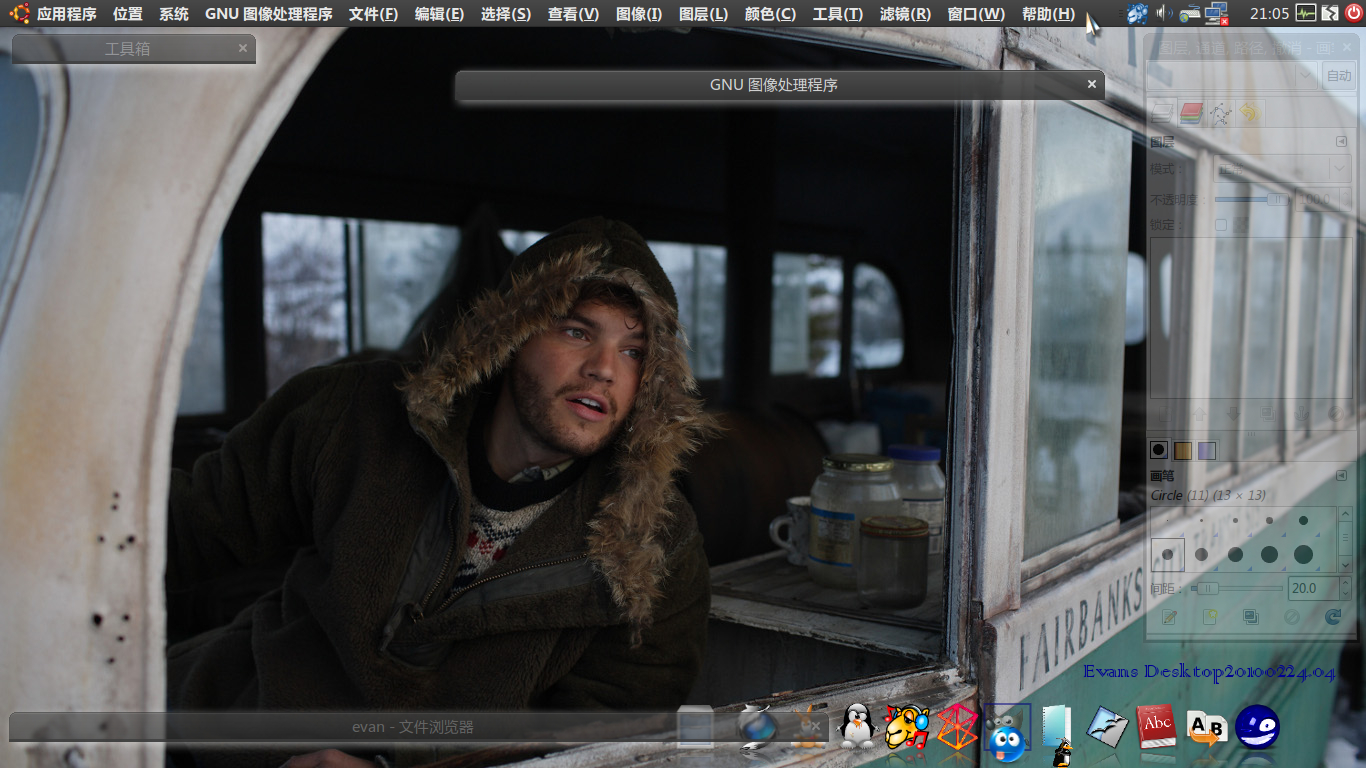1366x768 pixels.
Task: Open the 工具(T) menu
Action: tap(838, 14)
